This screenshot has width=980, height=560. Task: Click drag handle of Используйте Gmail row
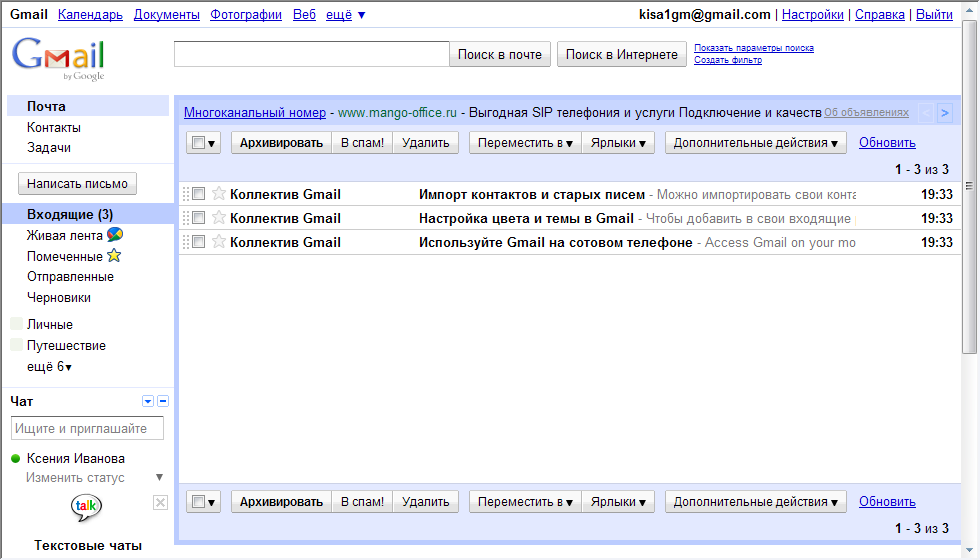186,242
